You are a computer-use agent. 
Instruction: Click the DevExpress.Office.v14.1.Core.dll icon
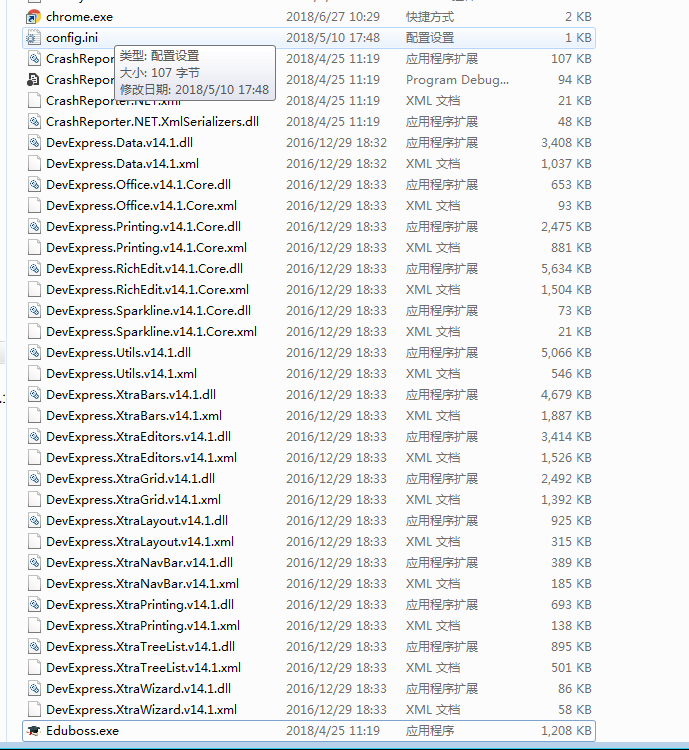click(x=33, y=185)
